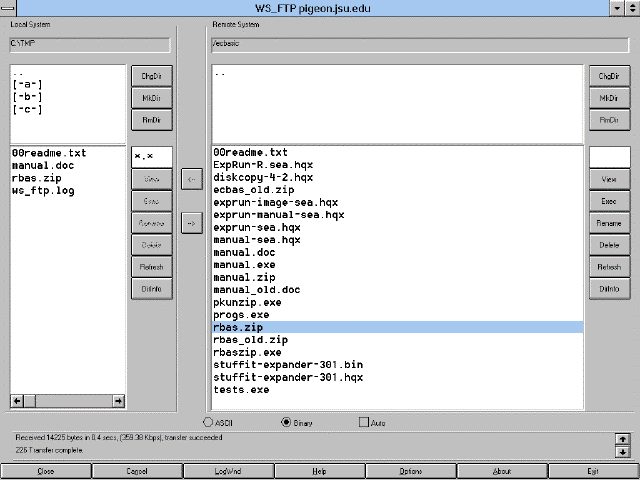
Task: Click the Exit button
Action: [593, 471]
